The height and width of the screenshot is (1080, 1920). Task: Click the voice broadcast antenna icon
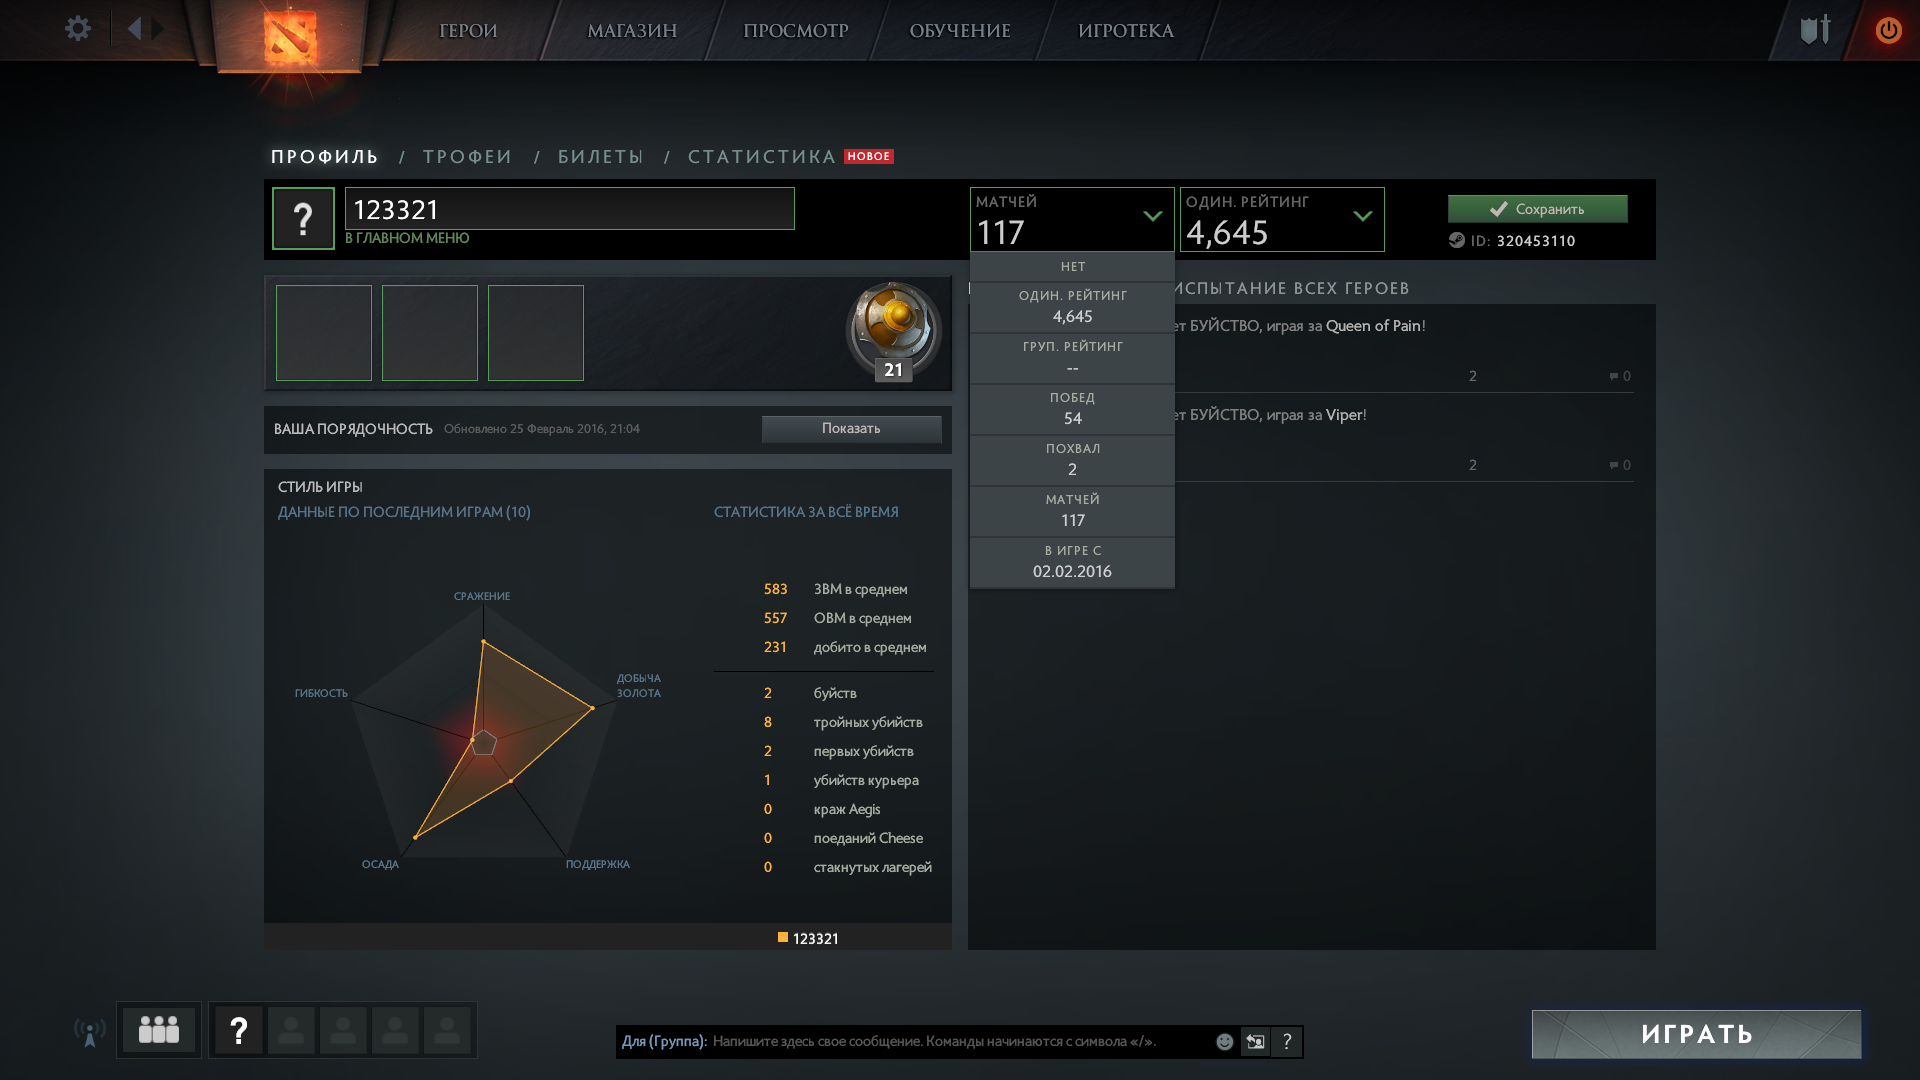coord(90,1032)
